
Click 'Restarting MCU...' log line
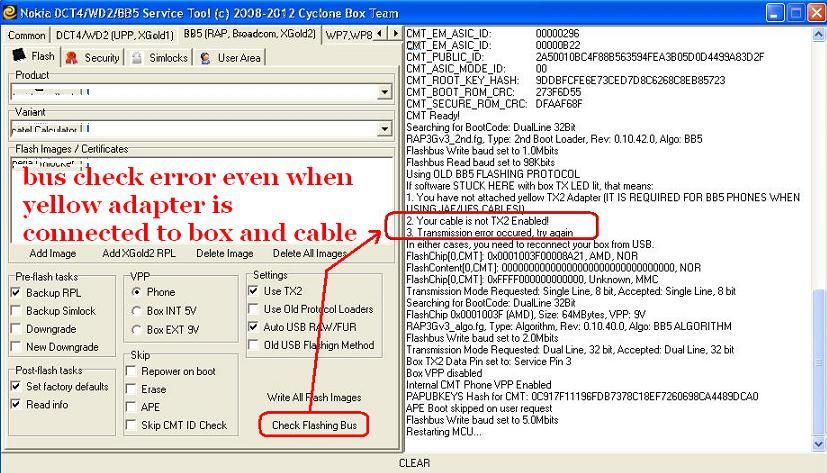click(444, 432)
